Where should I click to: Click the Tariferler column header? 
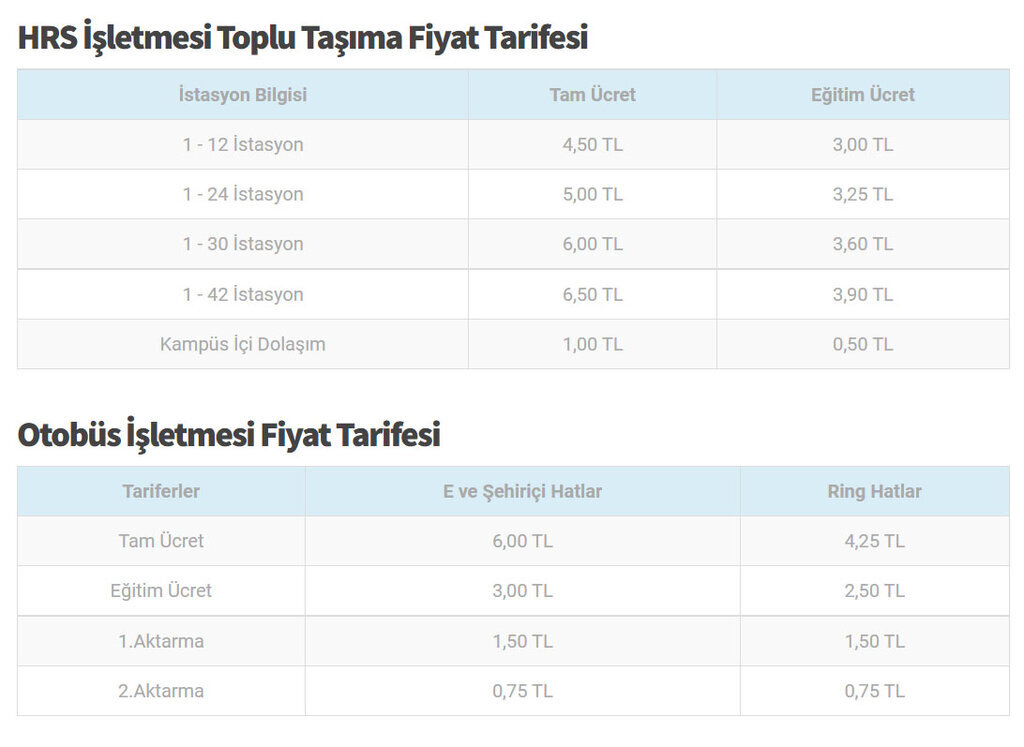pyautogui.click(x=161, y=491)
